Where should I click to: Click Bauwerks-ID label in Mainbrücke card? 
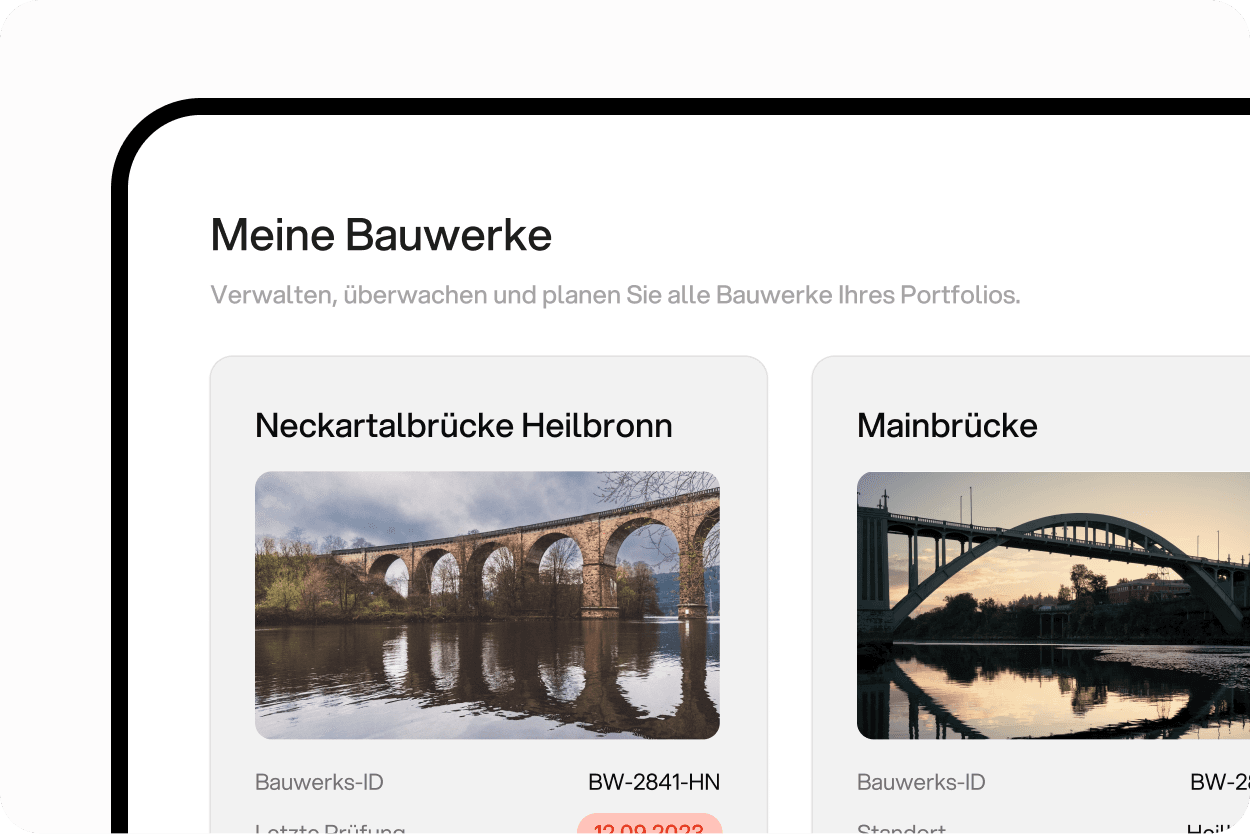(921, 782)
